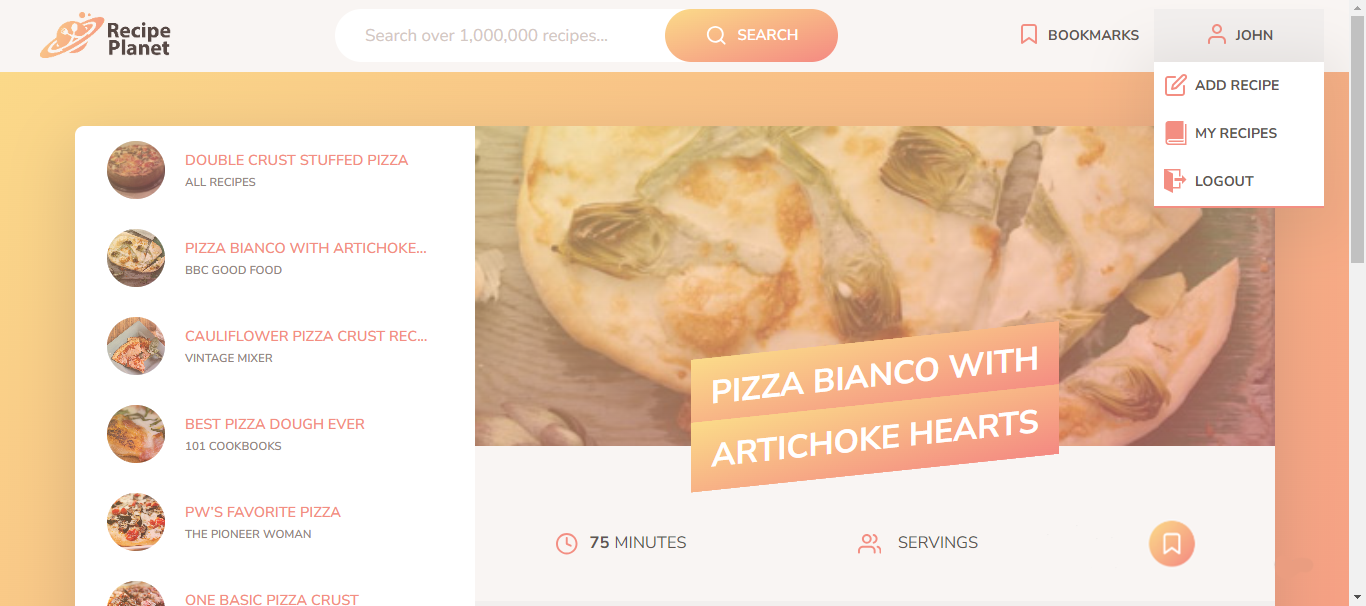Open the BOOKMARKS dropdown in header
The image size is (1366, 606).
tap(1079, 36)
